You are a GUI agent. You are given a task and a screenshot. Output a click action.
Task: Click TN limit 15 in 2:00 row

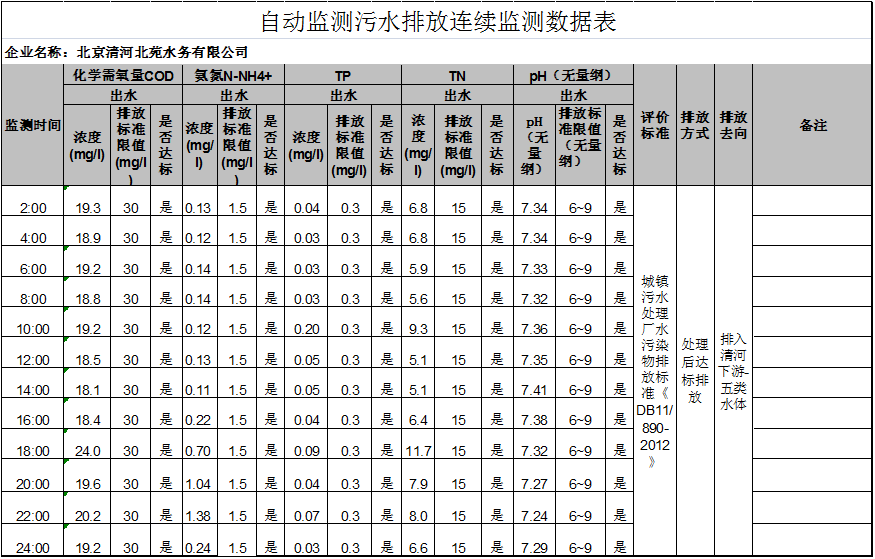458,201
